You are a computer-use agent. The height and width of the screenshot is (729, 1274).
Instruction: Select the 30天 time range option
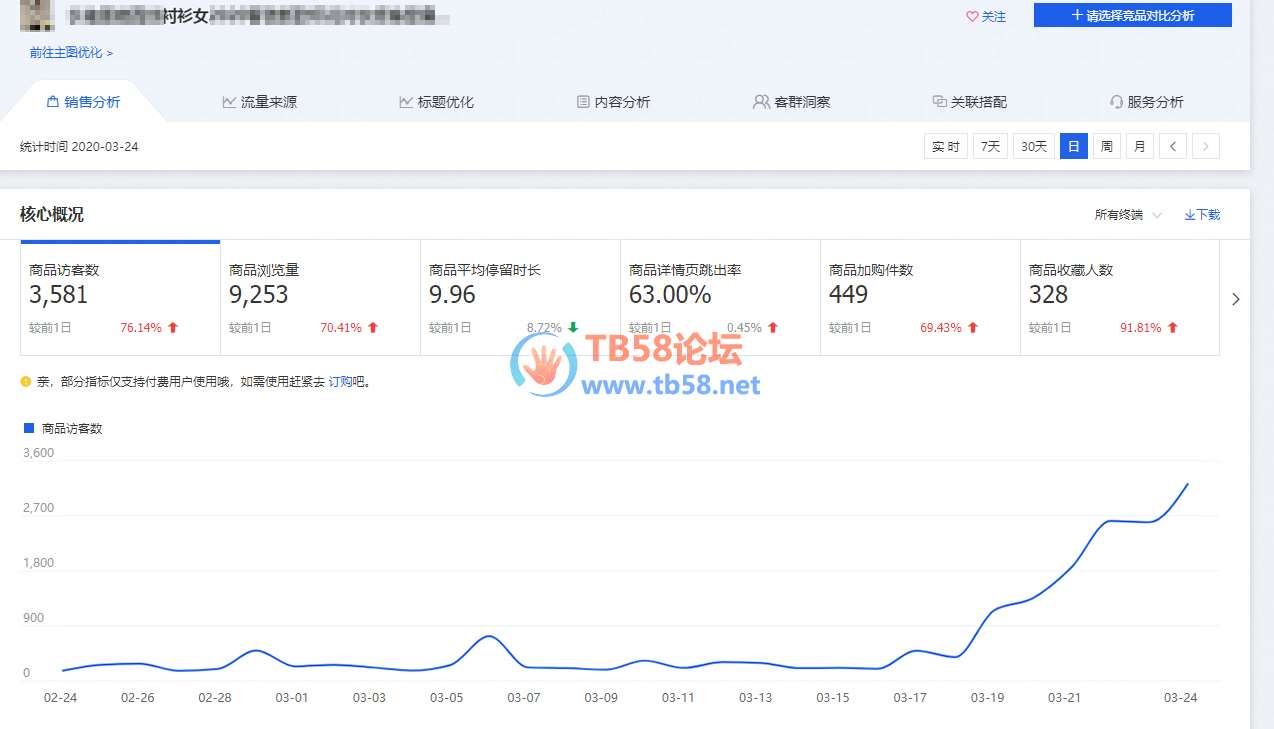[1034, 147]
